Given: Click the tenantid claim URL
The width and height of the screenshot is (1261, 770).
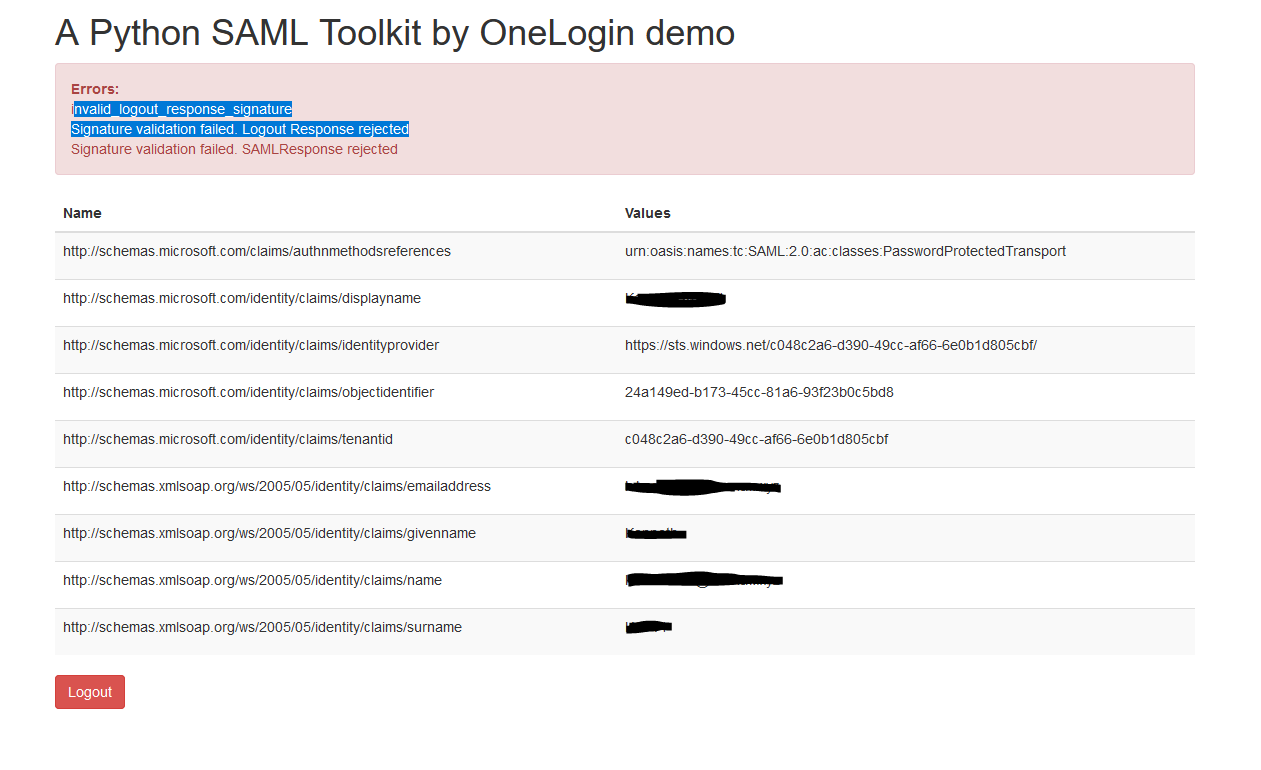Looking at the screenshot, I should pyautogui.click(x=228, y=439).
